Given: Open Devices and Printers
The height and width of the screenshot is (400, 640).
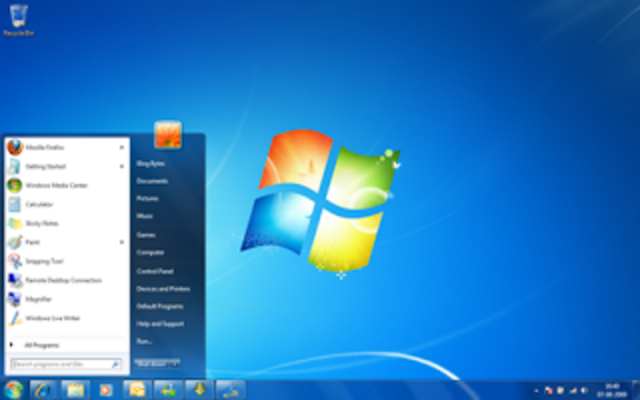Looking at the screenshot, I should [x=163, y=289].
